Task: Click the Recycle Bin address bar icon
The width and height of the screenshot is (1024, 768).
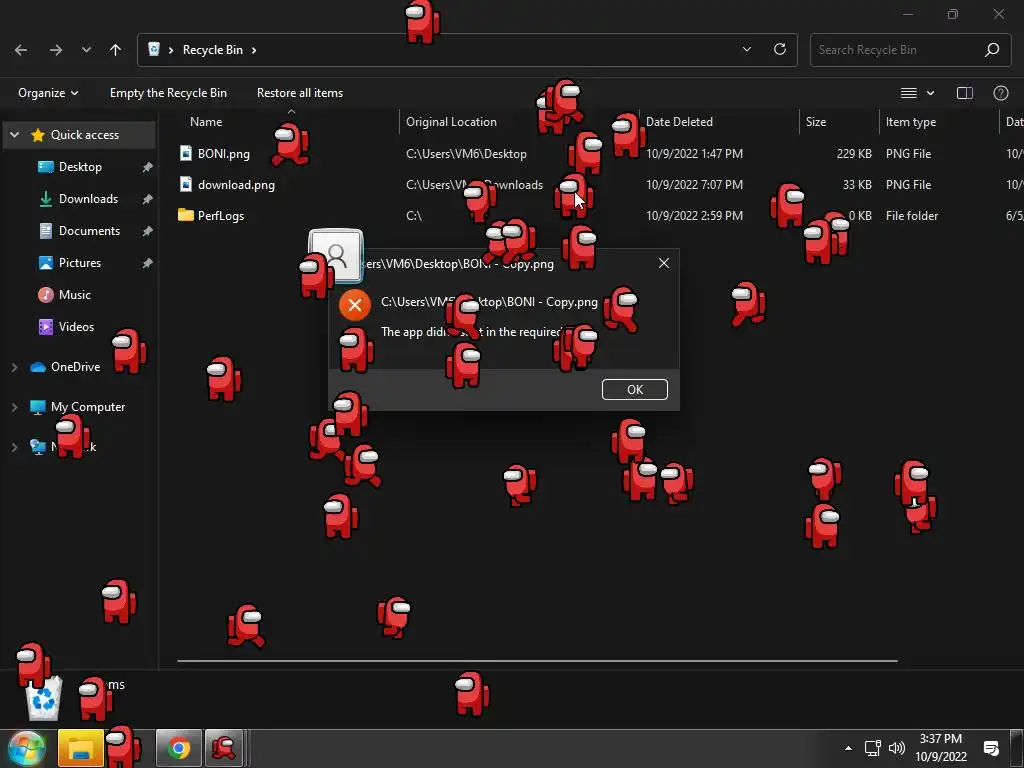Action: click(x=154, y=50)
